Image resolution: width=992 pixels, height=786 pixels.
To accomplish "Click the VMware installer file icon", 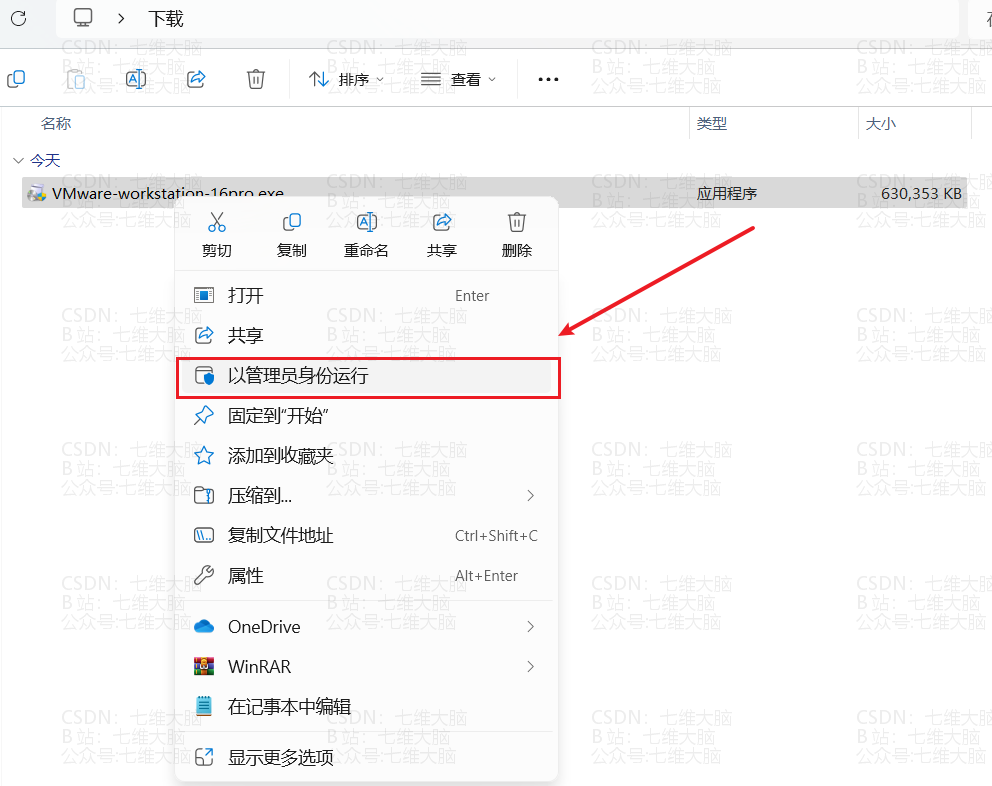I will pos(37,193).
